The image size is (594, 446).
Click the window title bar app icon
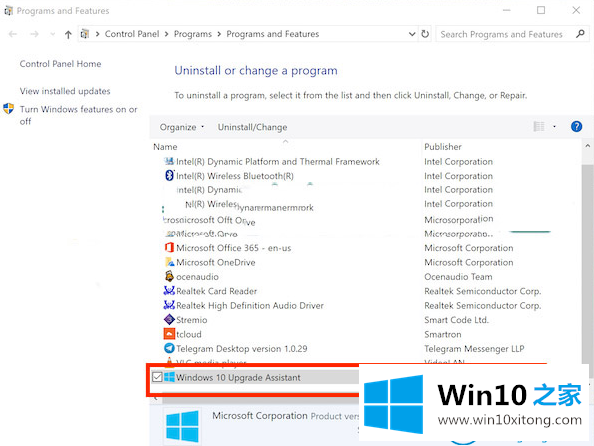[8, 11]
